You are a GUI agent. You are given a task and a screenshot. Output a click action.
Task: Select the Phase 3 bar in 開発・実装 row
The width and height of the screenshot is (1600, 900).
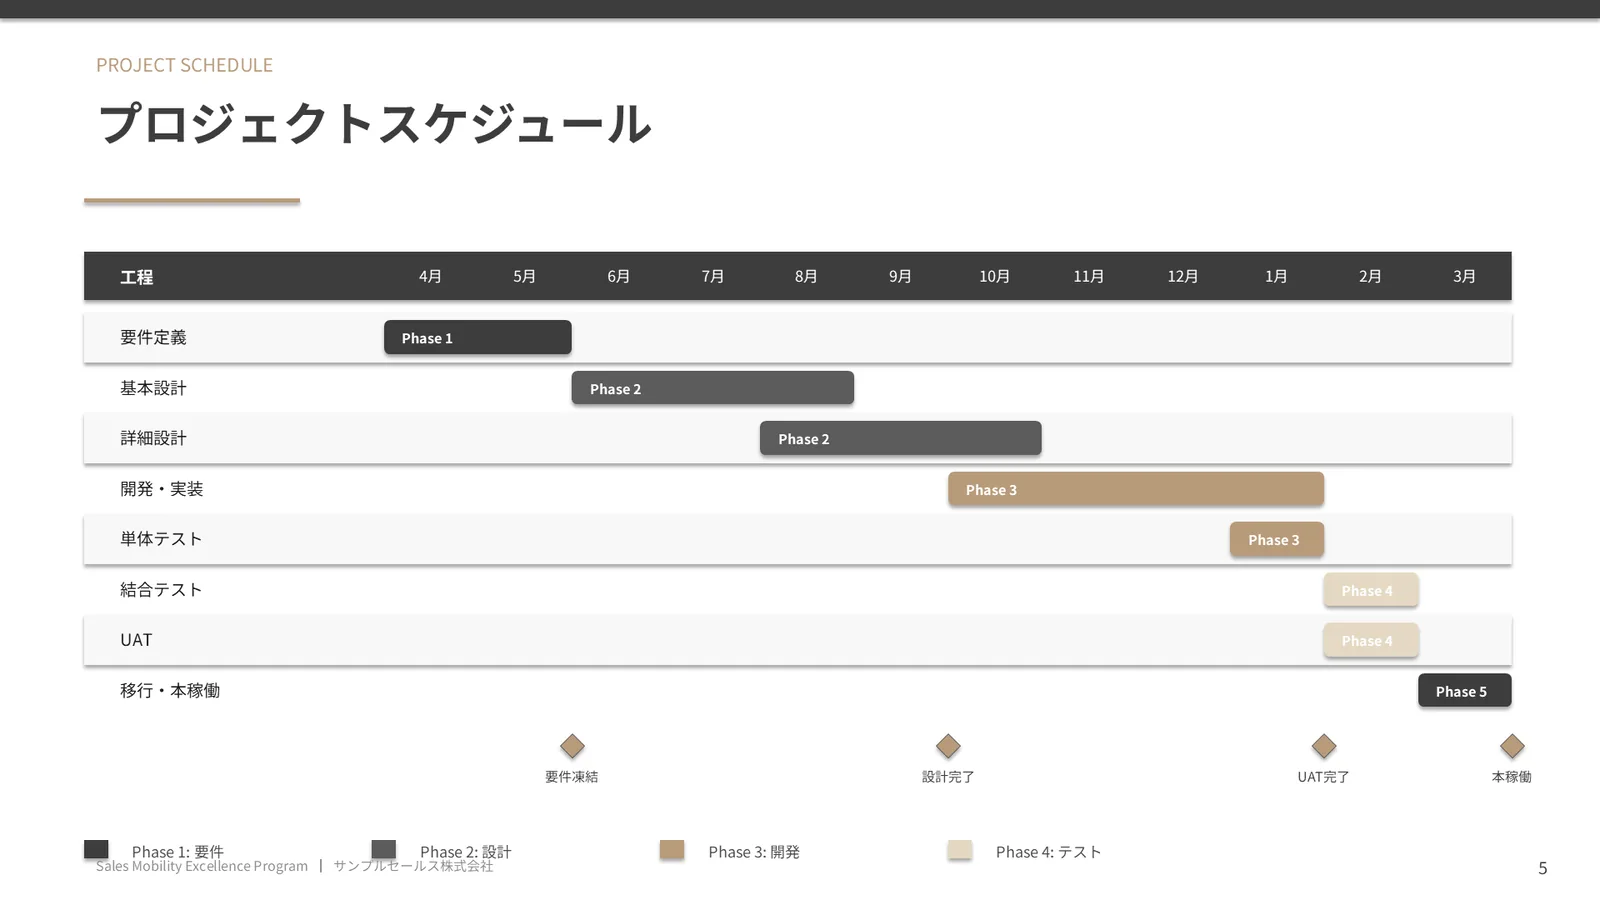1136,489
